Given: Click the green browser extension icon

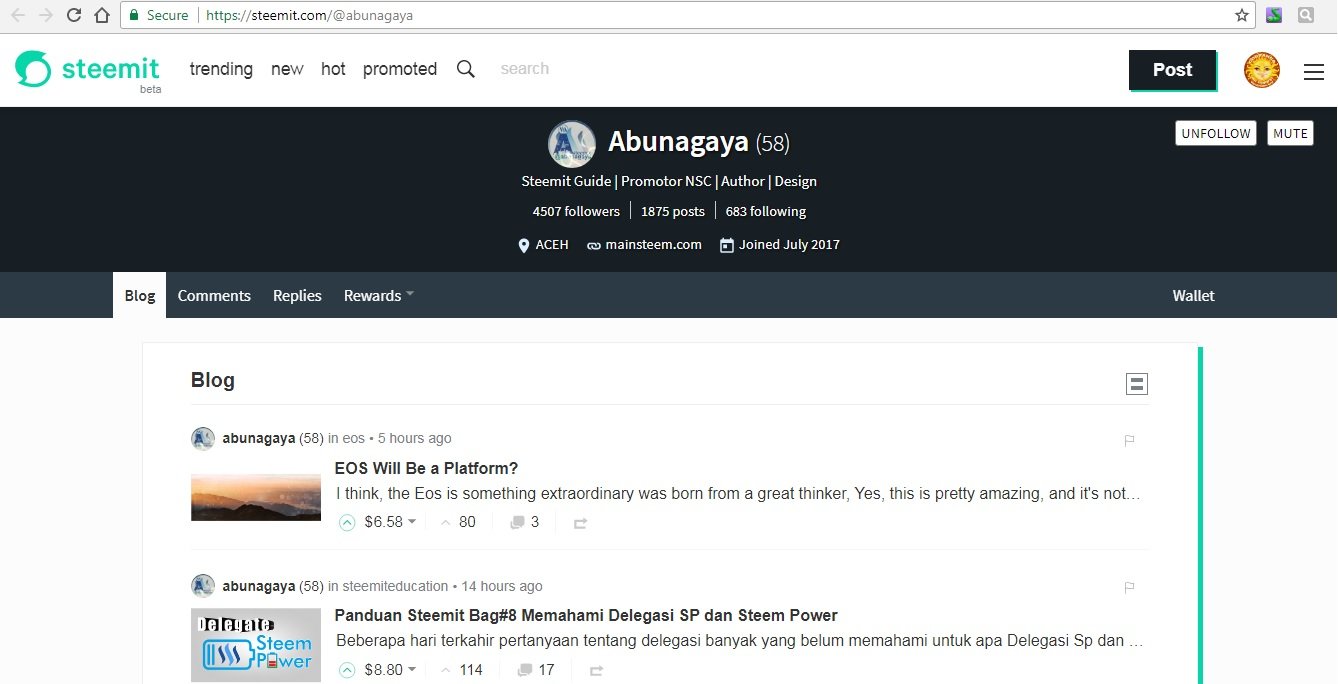Looking at the screenshot, I should [x=1274, y=15].
